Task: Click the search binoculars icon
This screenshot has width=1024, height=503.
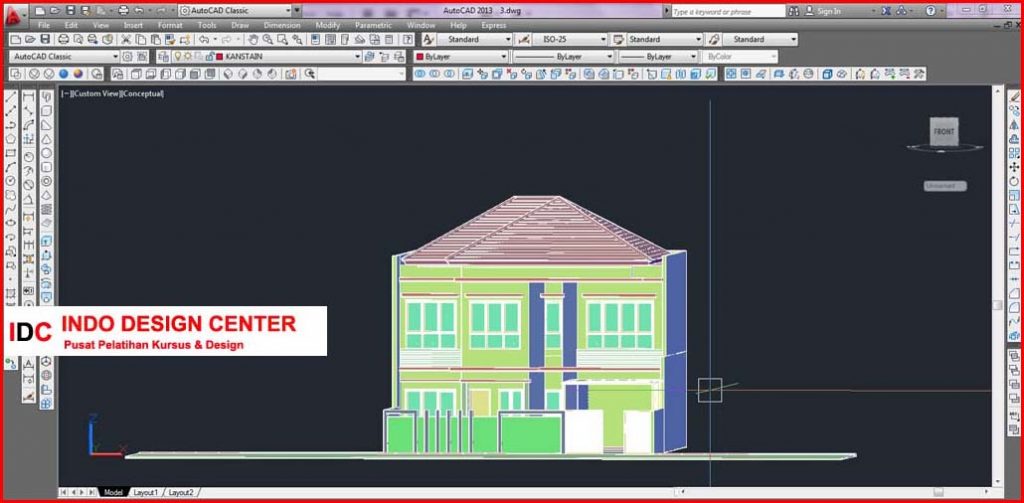Action: pos(793,11)
